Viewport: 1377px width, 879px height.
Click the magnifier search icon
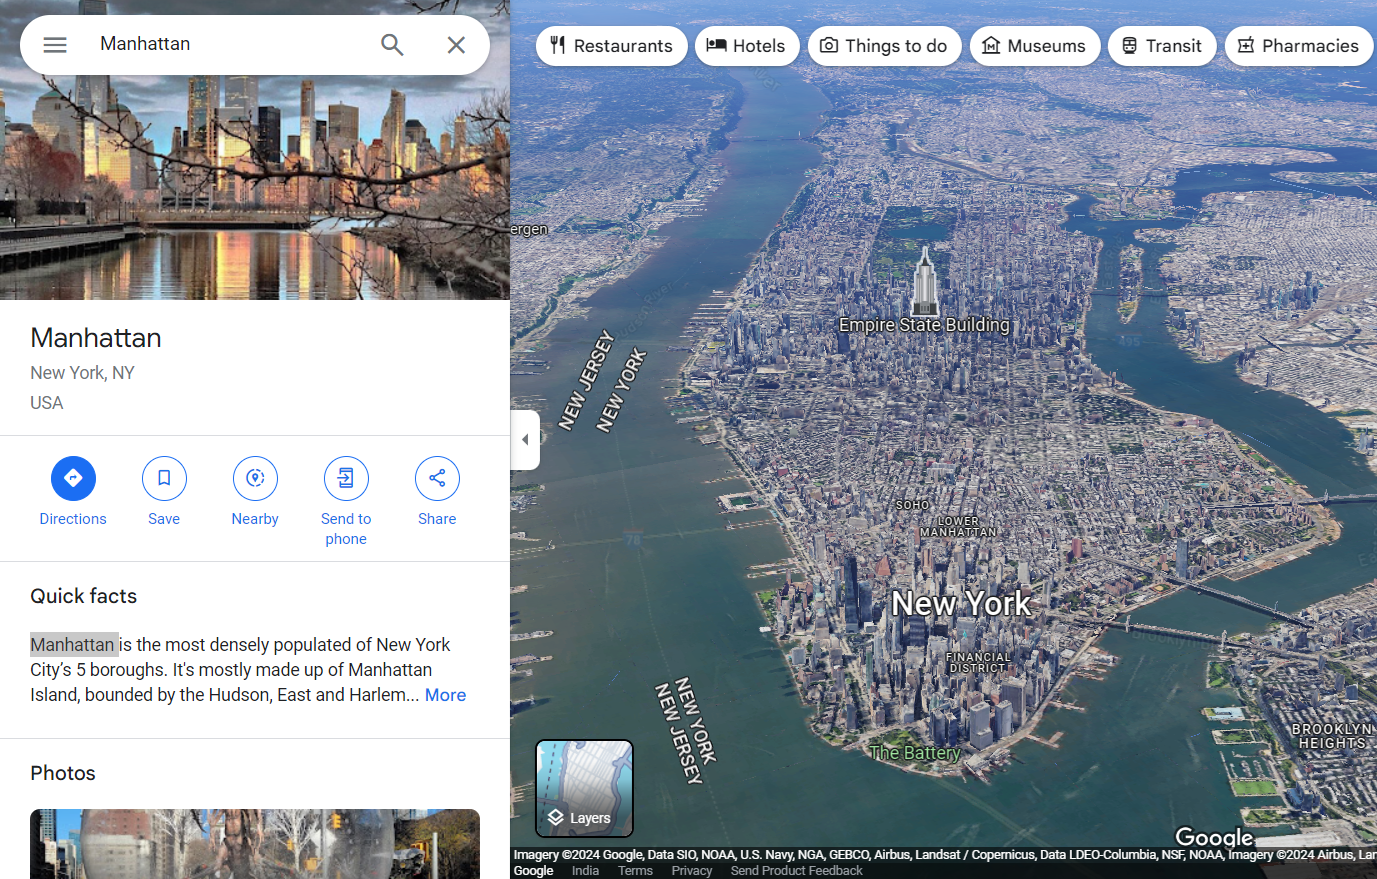point(392,45)
